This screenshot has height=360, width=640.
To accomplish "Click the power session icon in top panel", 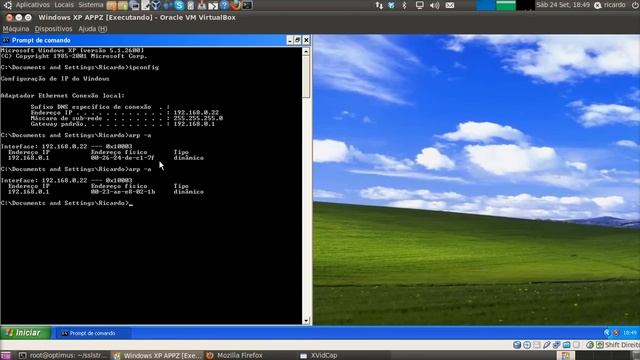I will pyautogui.click(x=635, y=5).
